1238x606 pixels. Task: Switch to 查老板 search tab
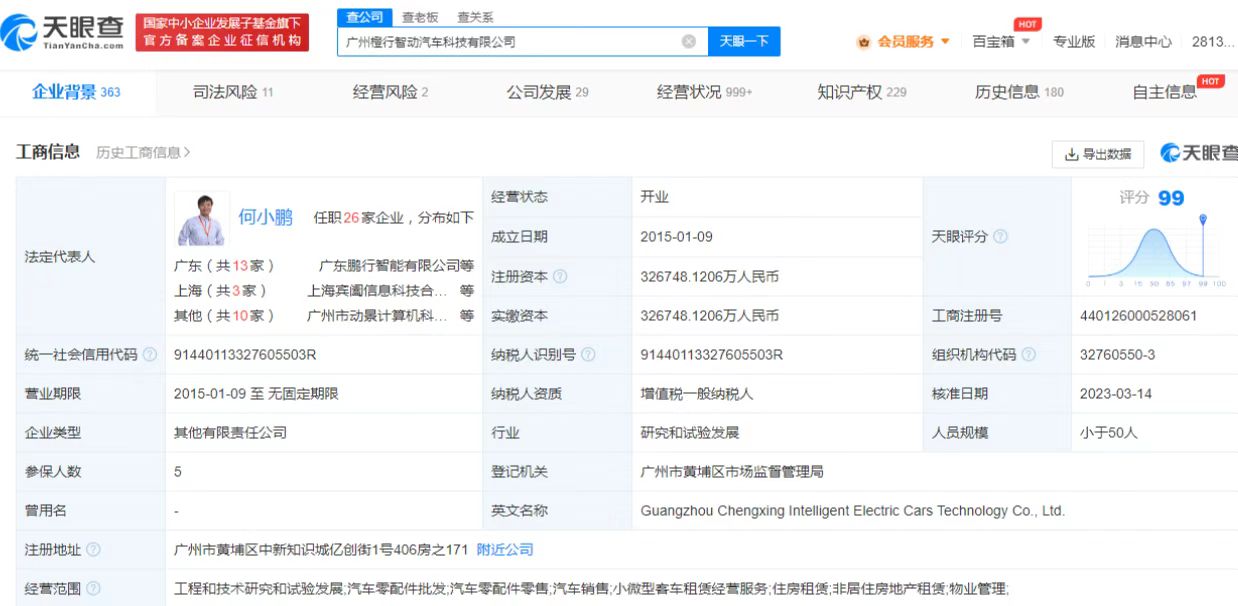click(x=420, y=17)
